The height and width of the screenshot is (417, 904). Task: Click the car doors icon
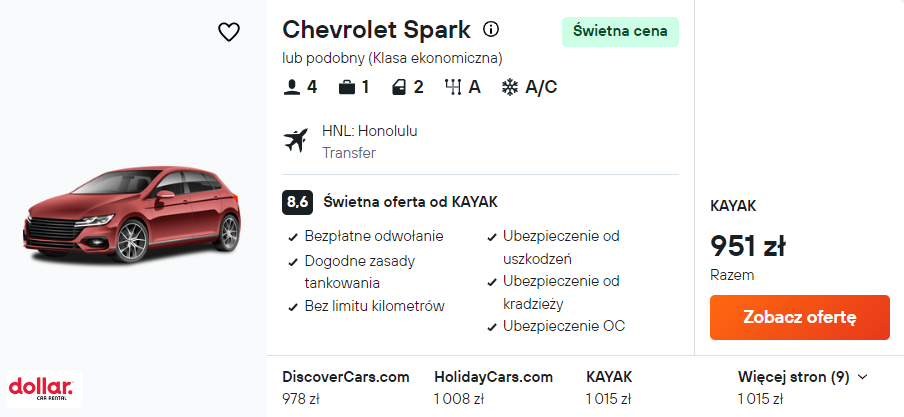point(400,87)
